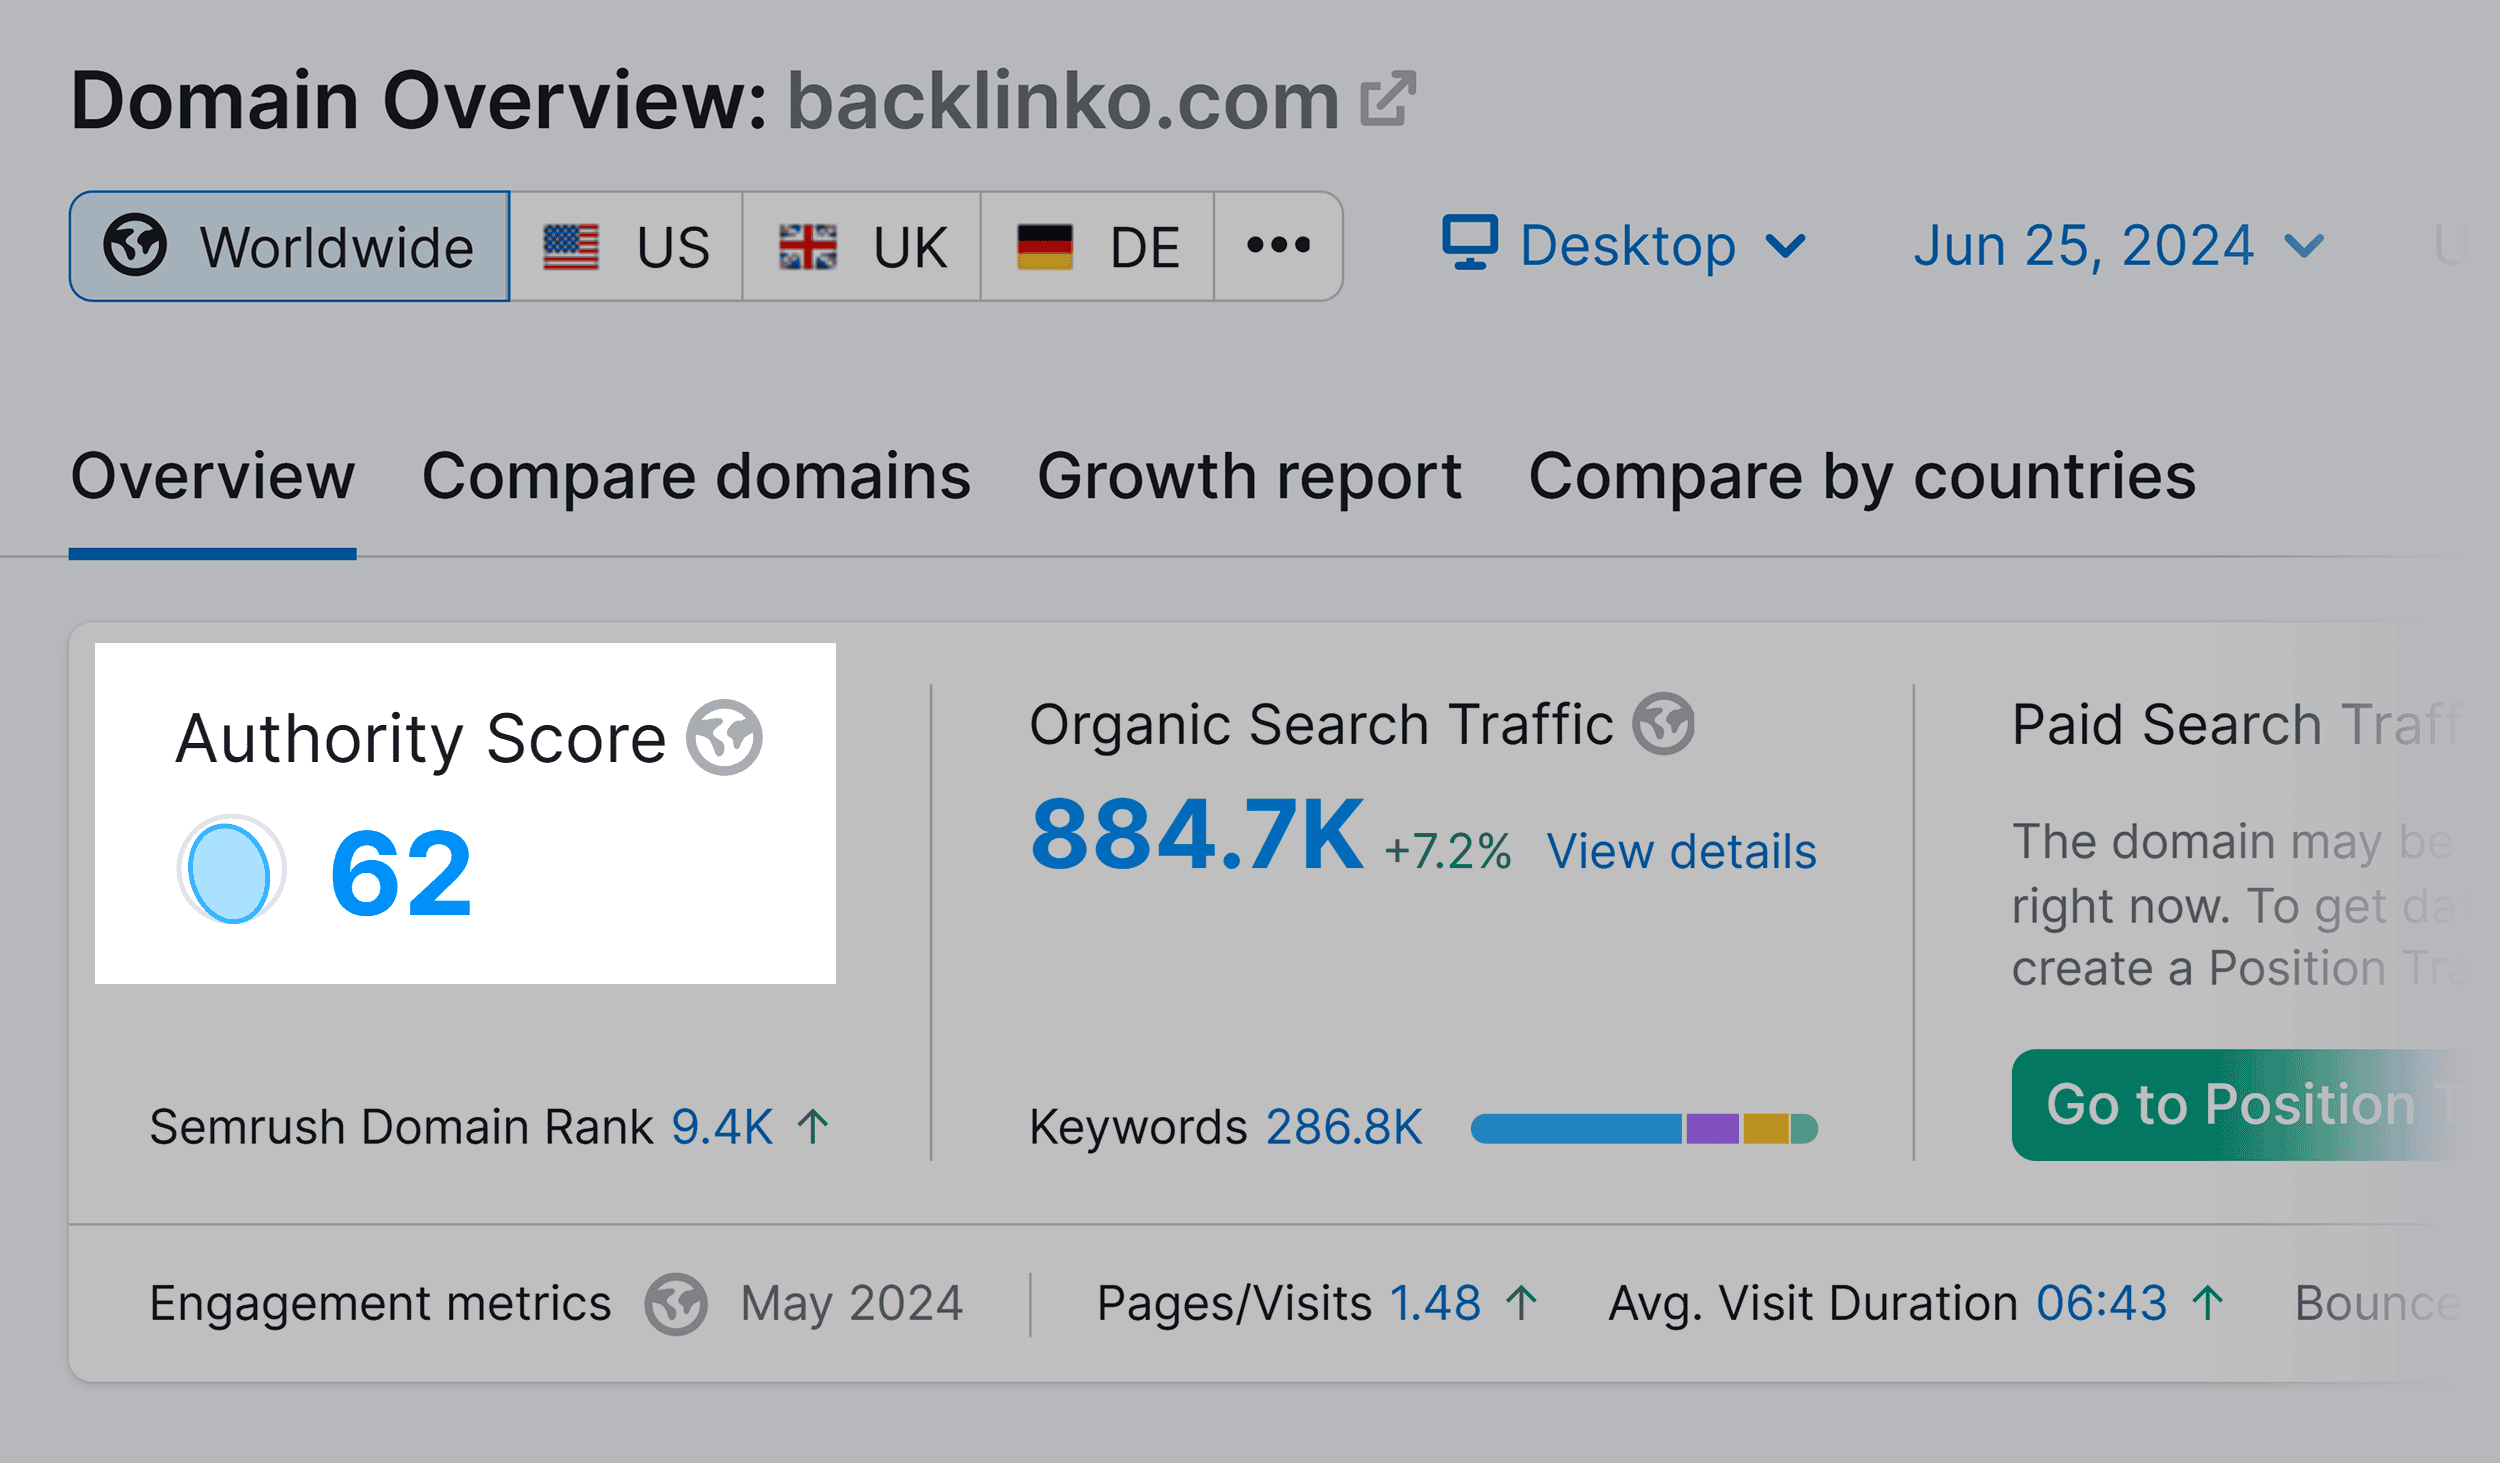
Task: Click the globe icon beside Engagement metrics
Action: pyautogui.click(x=675, y=1302)
